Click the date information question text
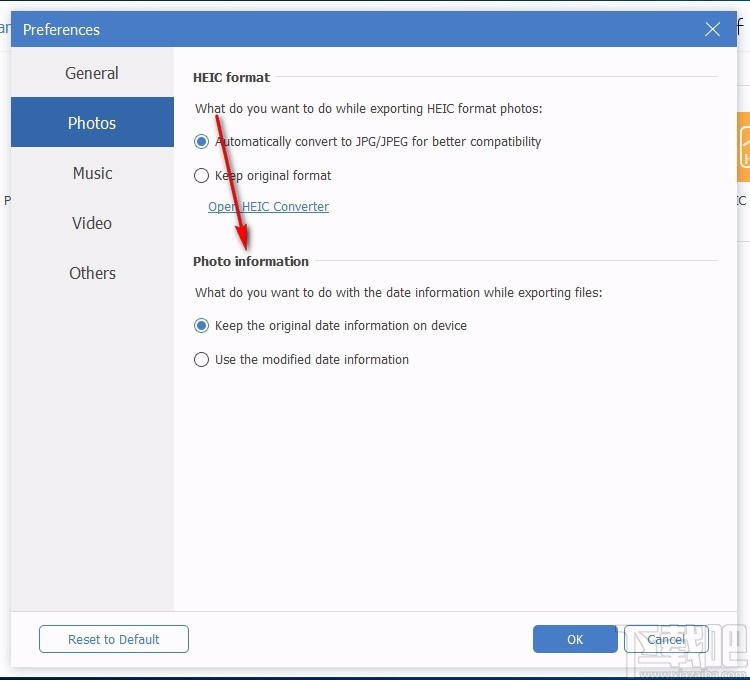The image size is (750, 680). pyautogui.click(x=398, y=292)
